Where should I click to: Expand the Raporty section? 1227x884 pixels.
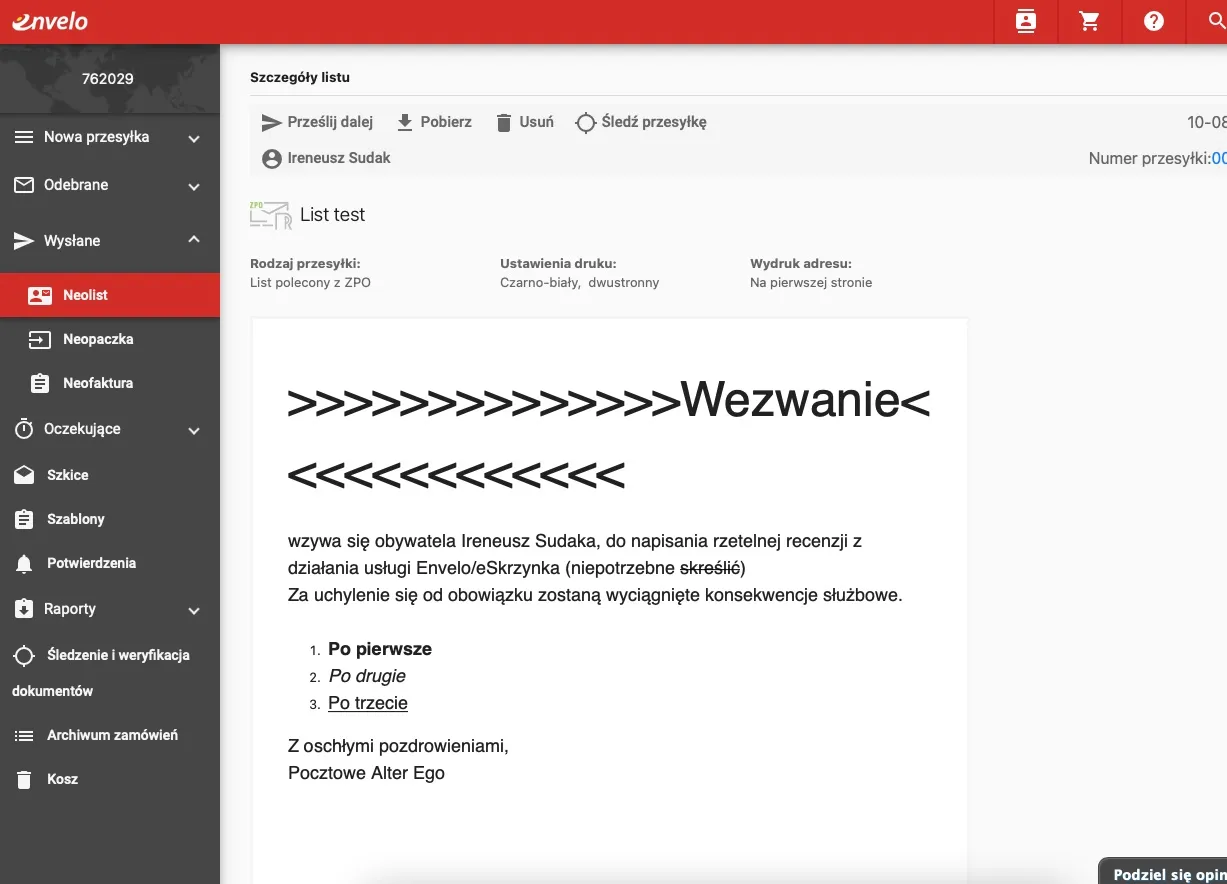(193, 610)
